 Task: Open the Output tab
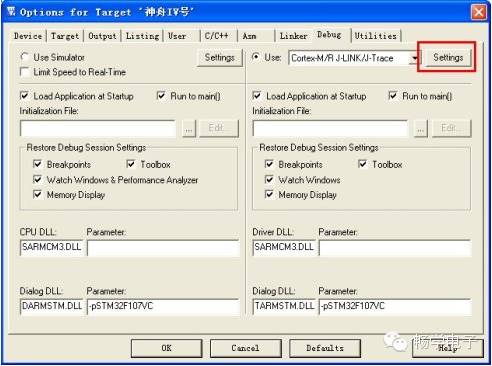[x=102, y=36]
